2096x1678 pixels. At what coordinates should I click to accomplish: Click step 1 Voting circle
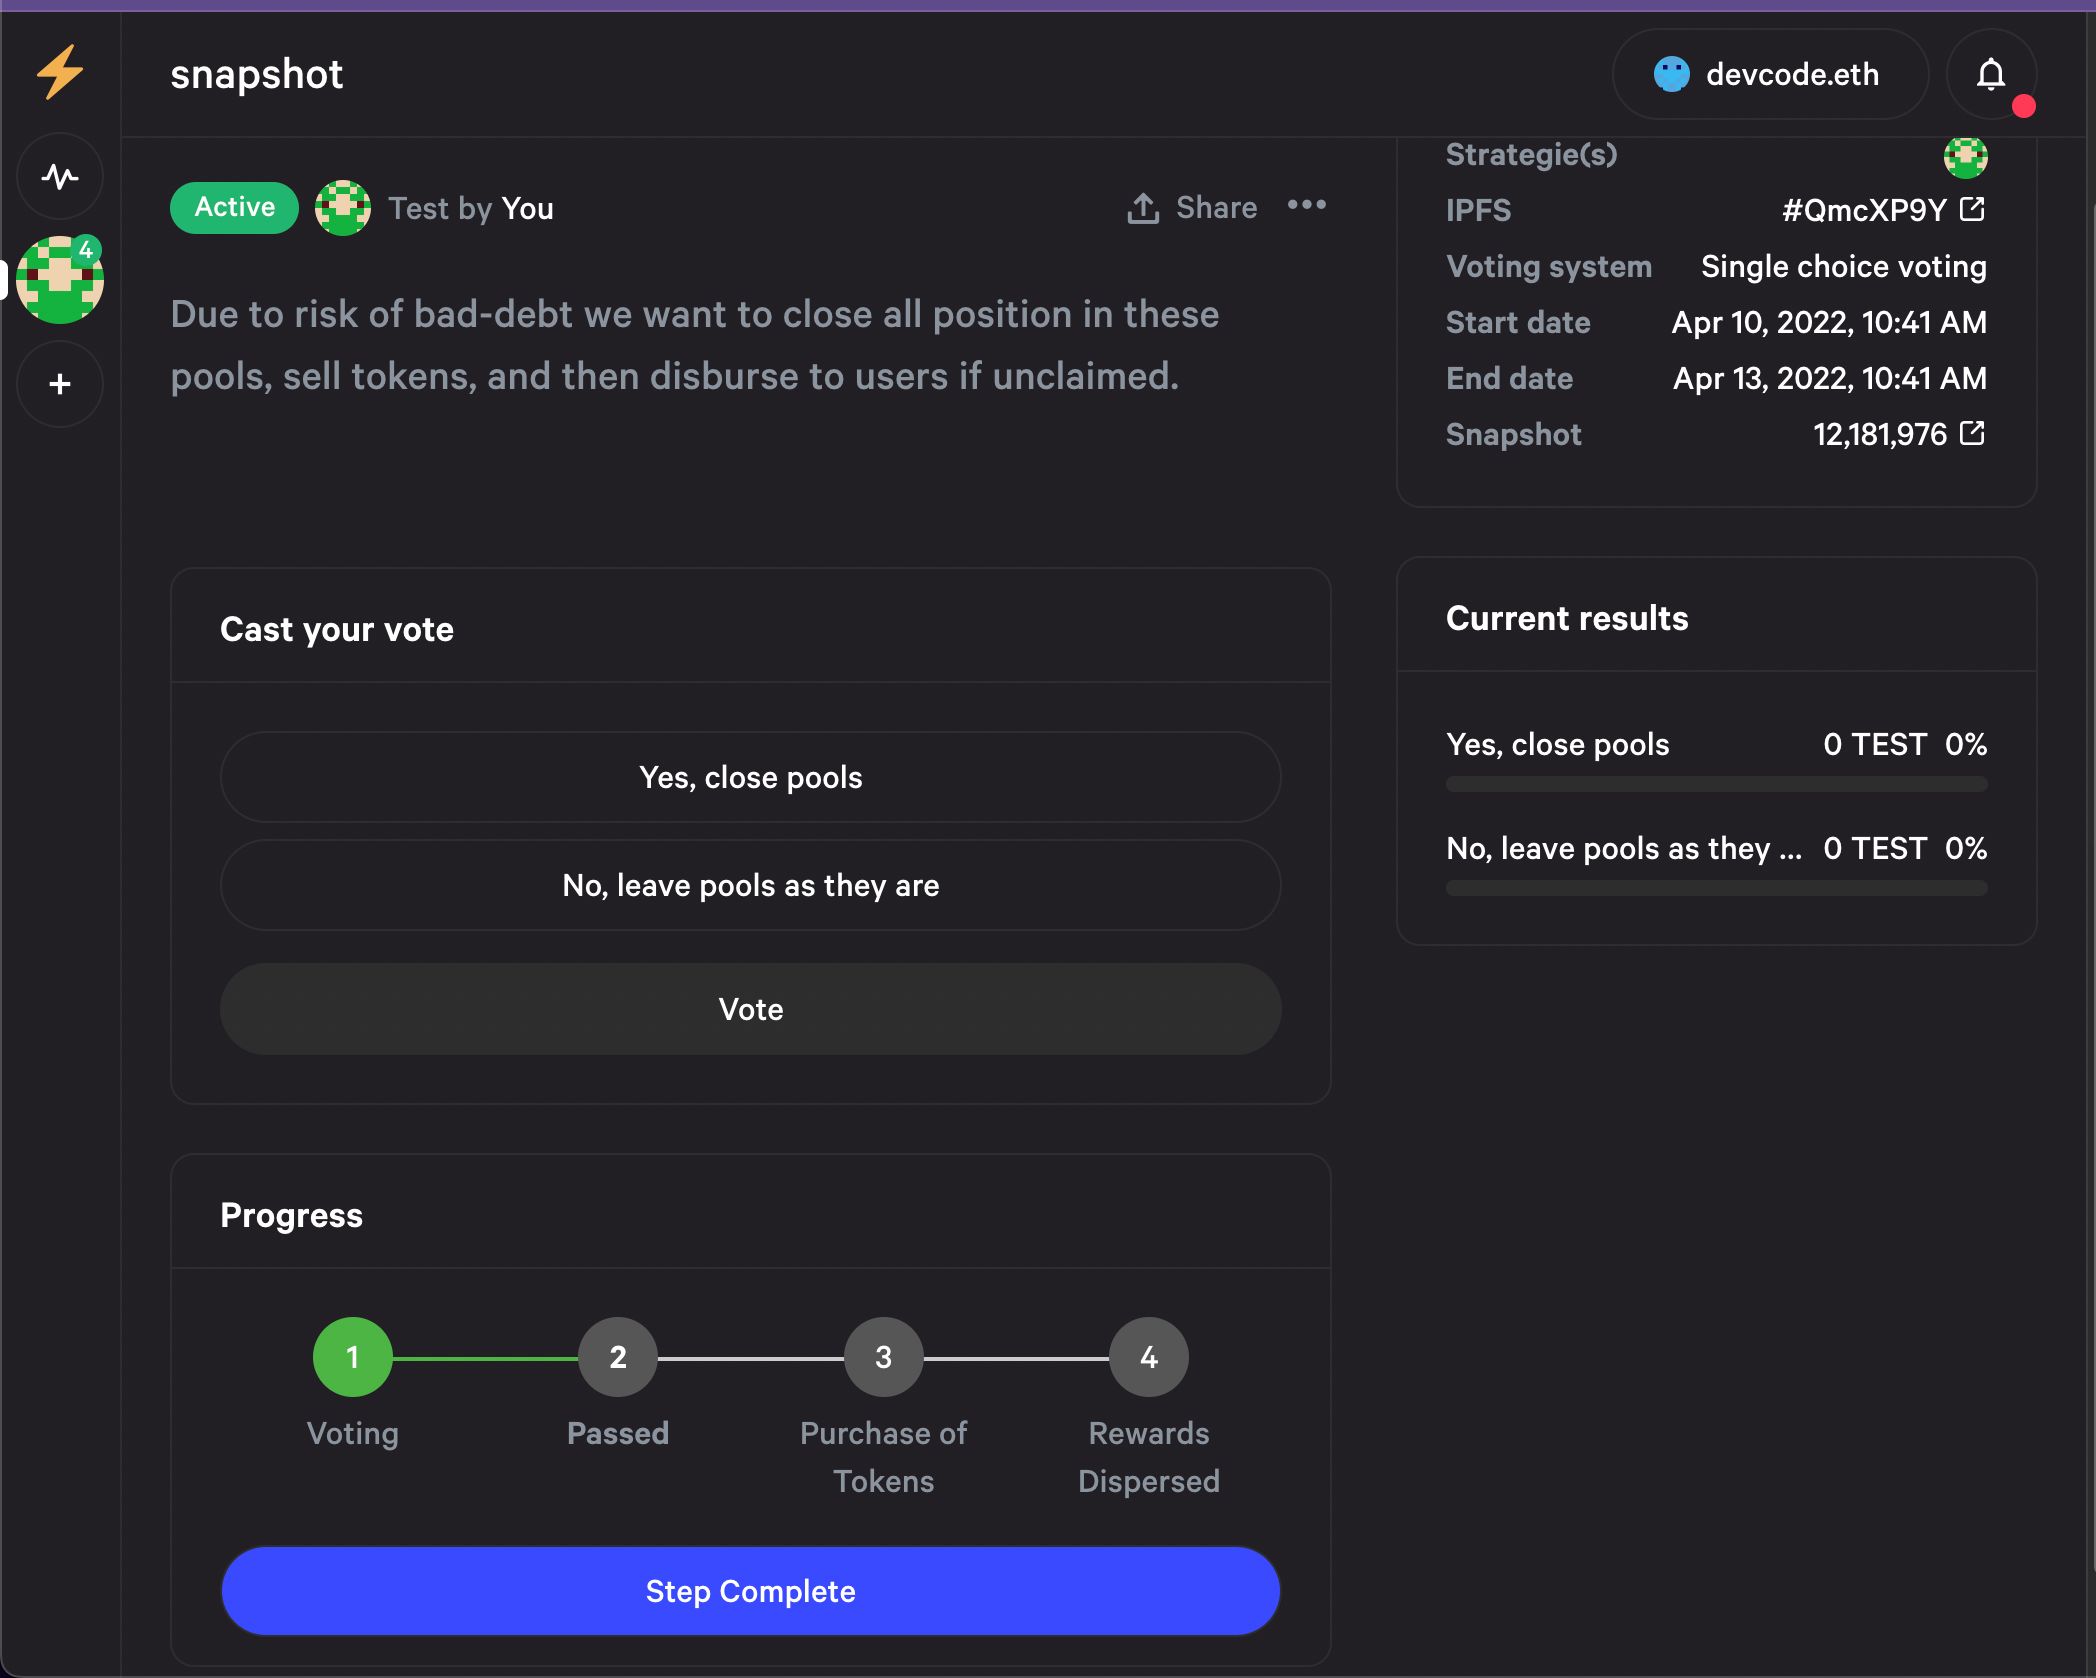(352, 1357)
